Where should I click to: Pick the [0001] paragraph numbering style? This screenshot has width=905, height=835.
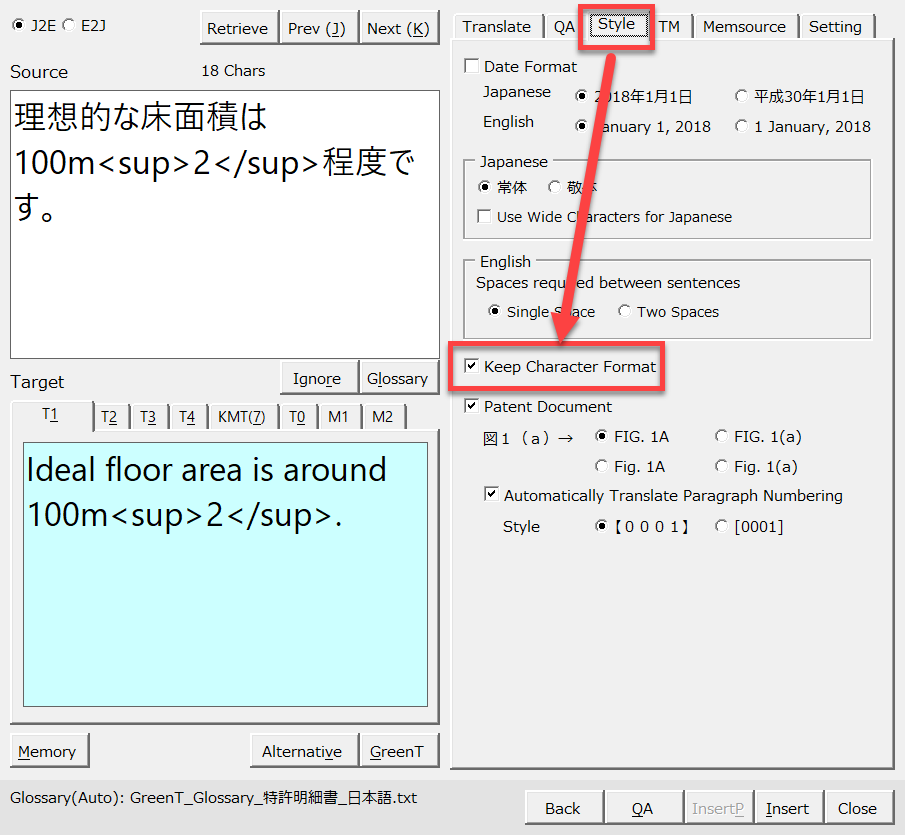(722, 527)
